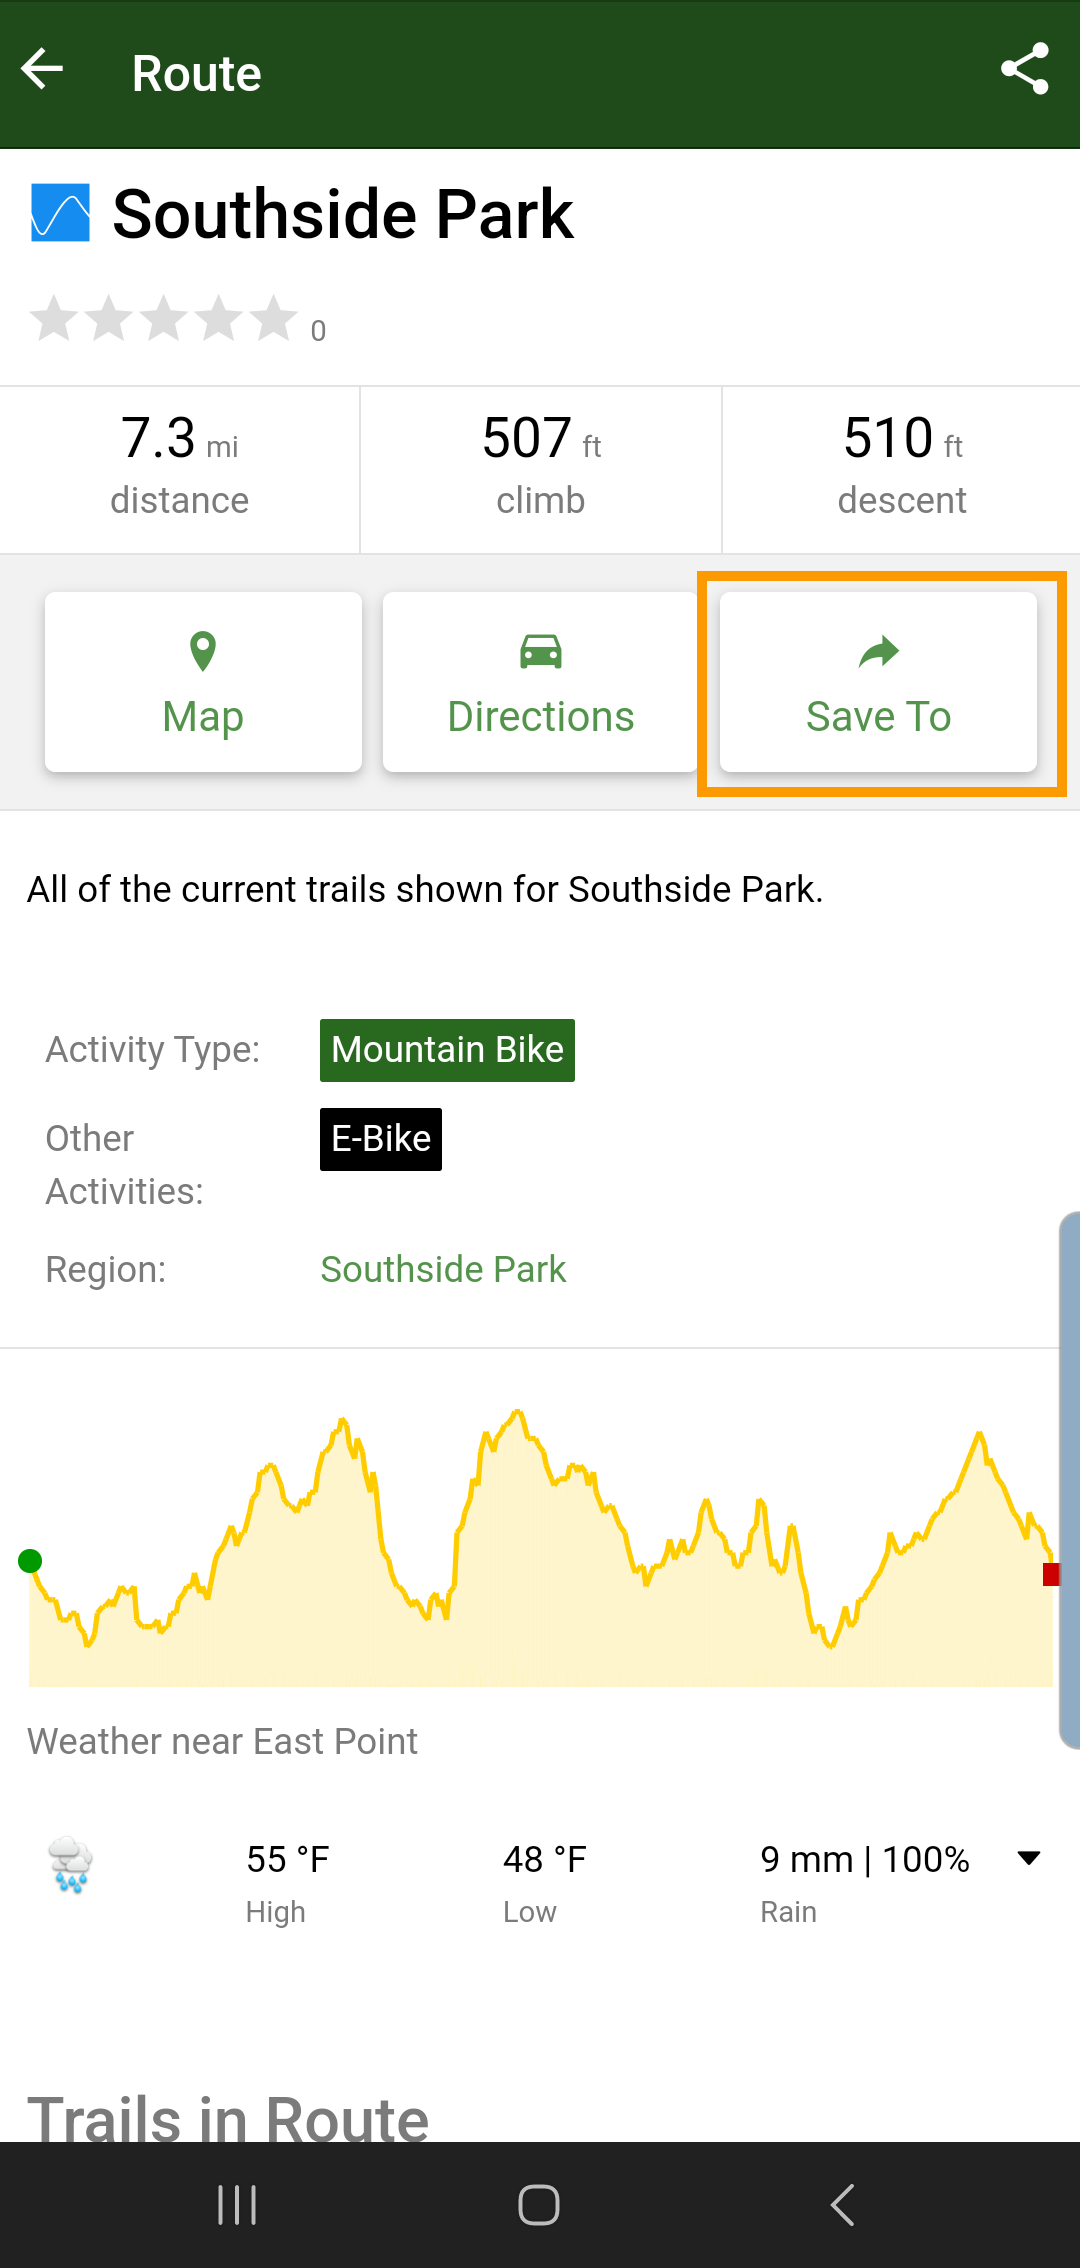Open the Map view button

click(203, 682)
